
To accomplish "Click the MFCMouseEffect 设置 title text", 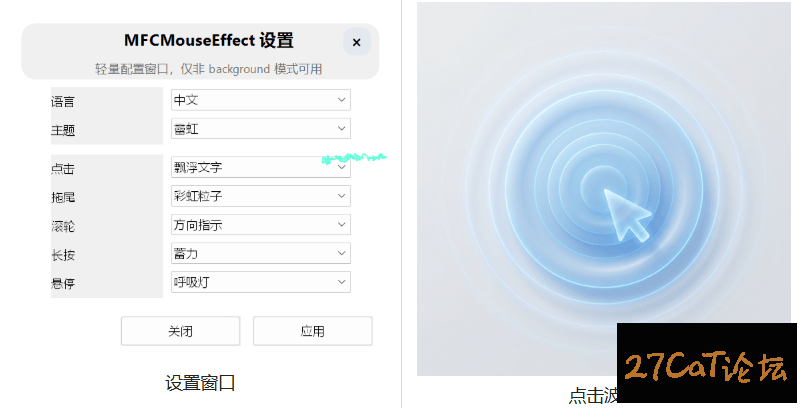I will pyautogui.click(x=208, y=41).
